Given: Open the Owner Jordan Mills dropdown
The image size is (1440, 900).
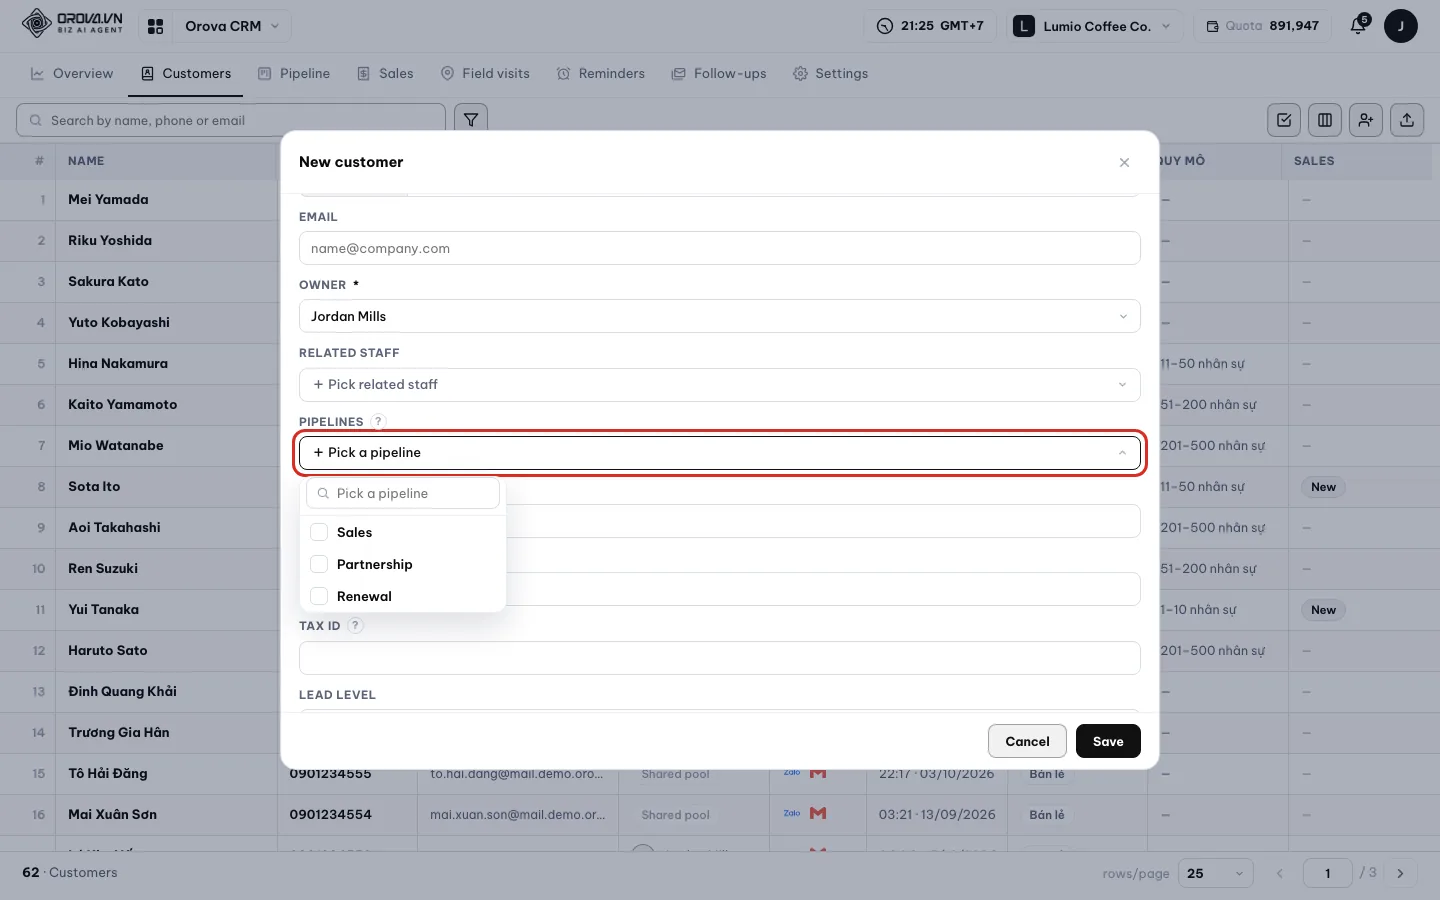Looking at the screenshot, I should [x=720, y=316].
